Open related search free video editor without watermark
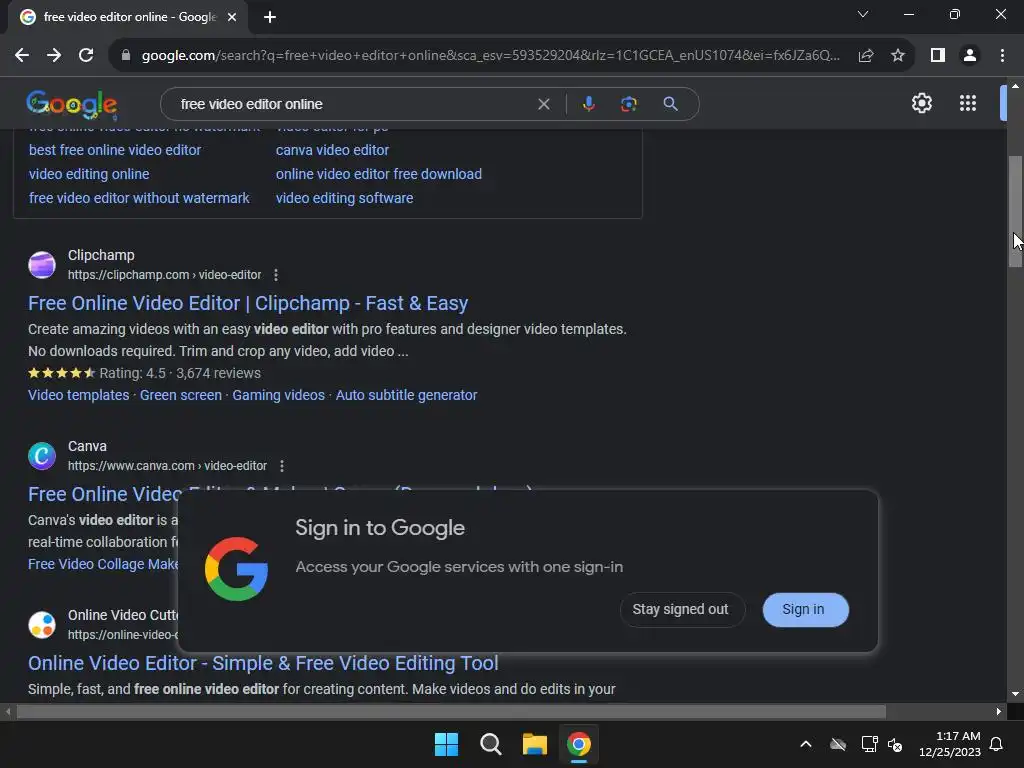The width and height of the screenshot is (1024, 768). tap(139, 199)
